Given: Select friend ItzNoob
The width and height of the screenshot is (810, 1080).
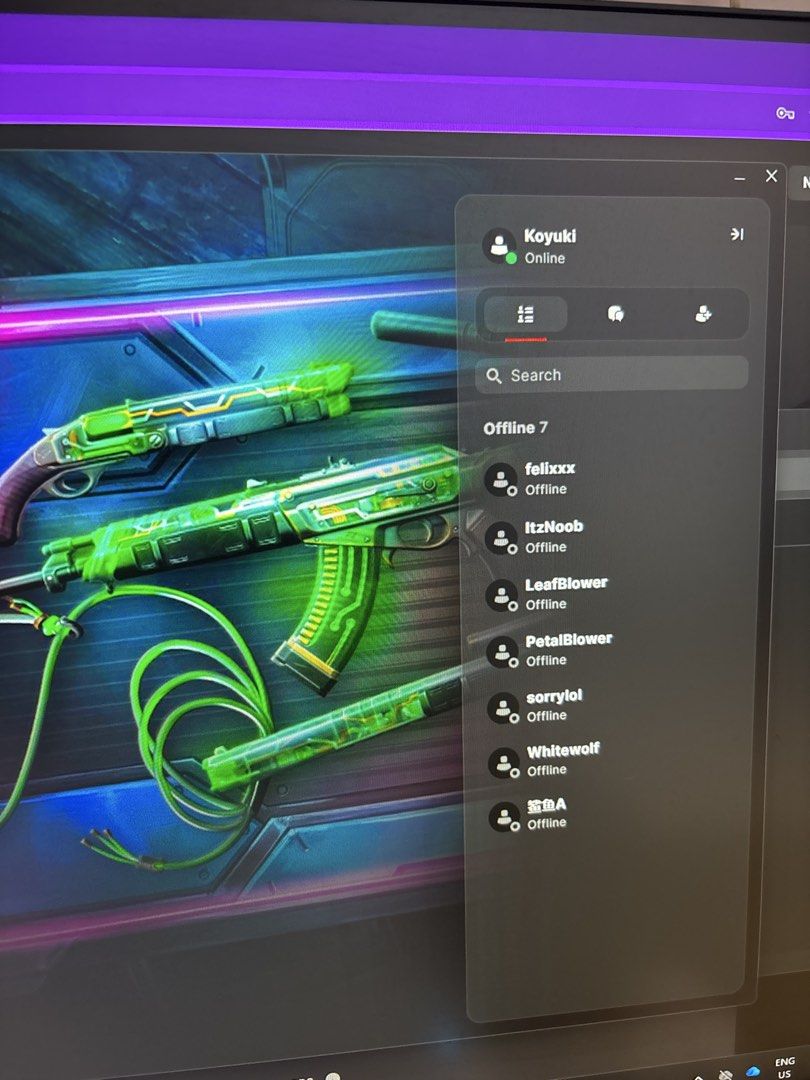Looking at the screenshot, I should pos(613,537).
